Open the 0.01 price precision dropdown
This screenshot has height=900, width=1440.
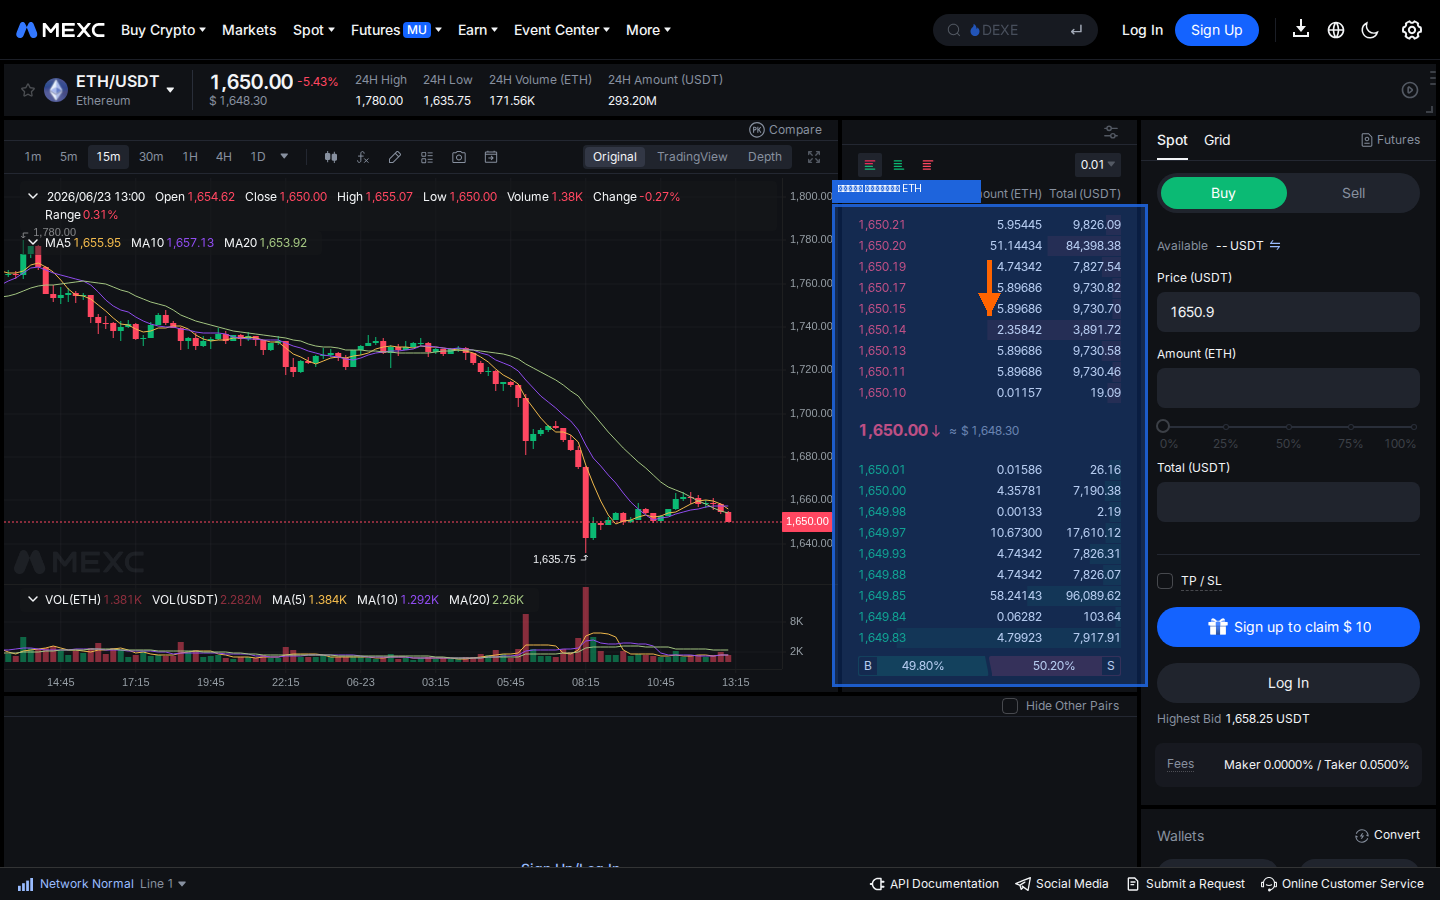pos(1098,165)
